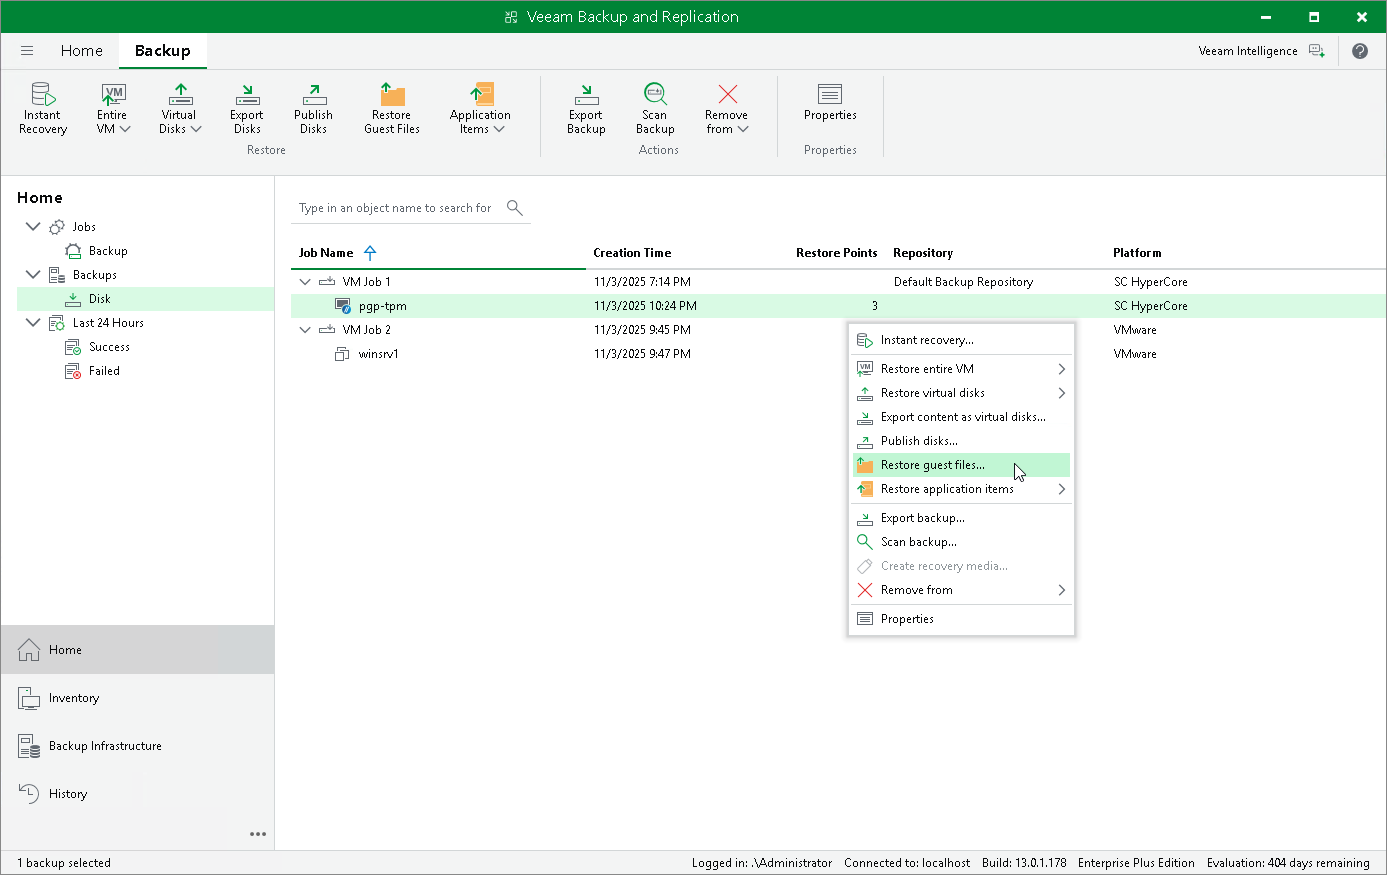Choose Instant recovery... from context menu
Viewport: 1387px width, 875px height.
962,340
